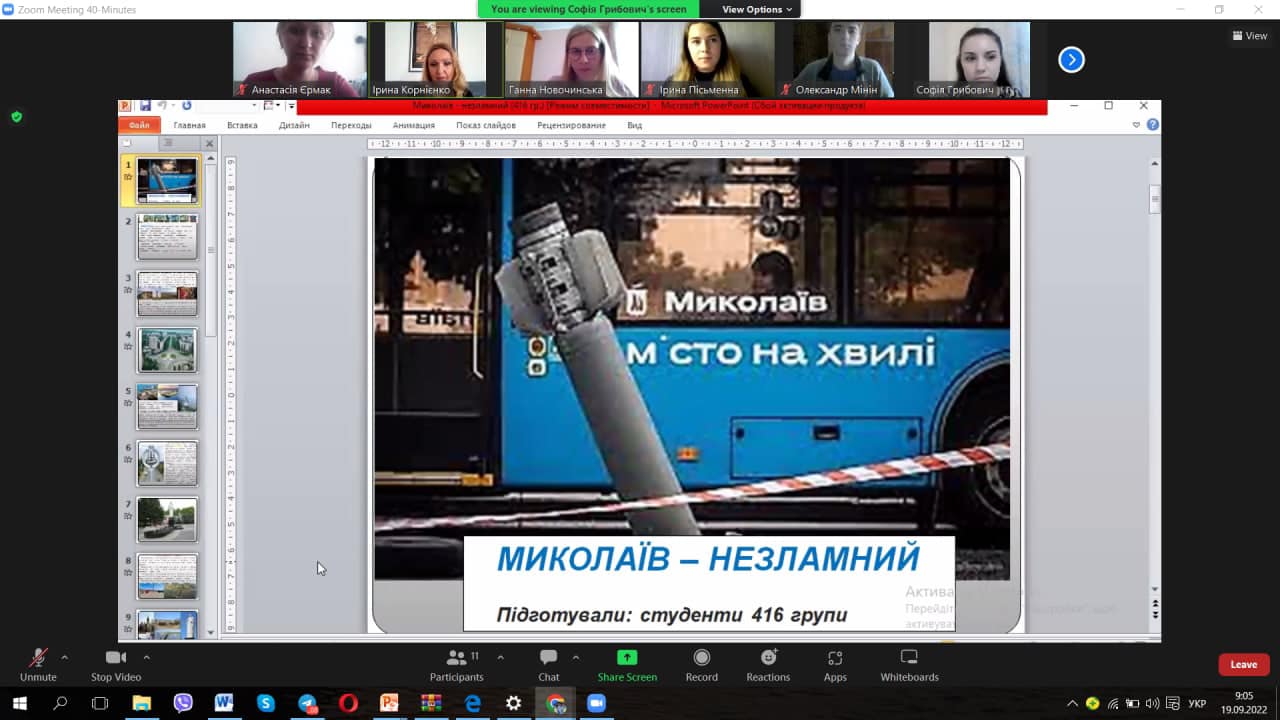1280x720 pixels.
Task: Select Ганна Новочинська's video tile
Action: [x=571, y=59]
